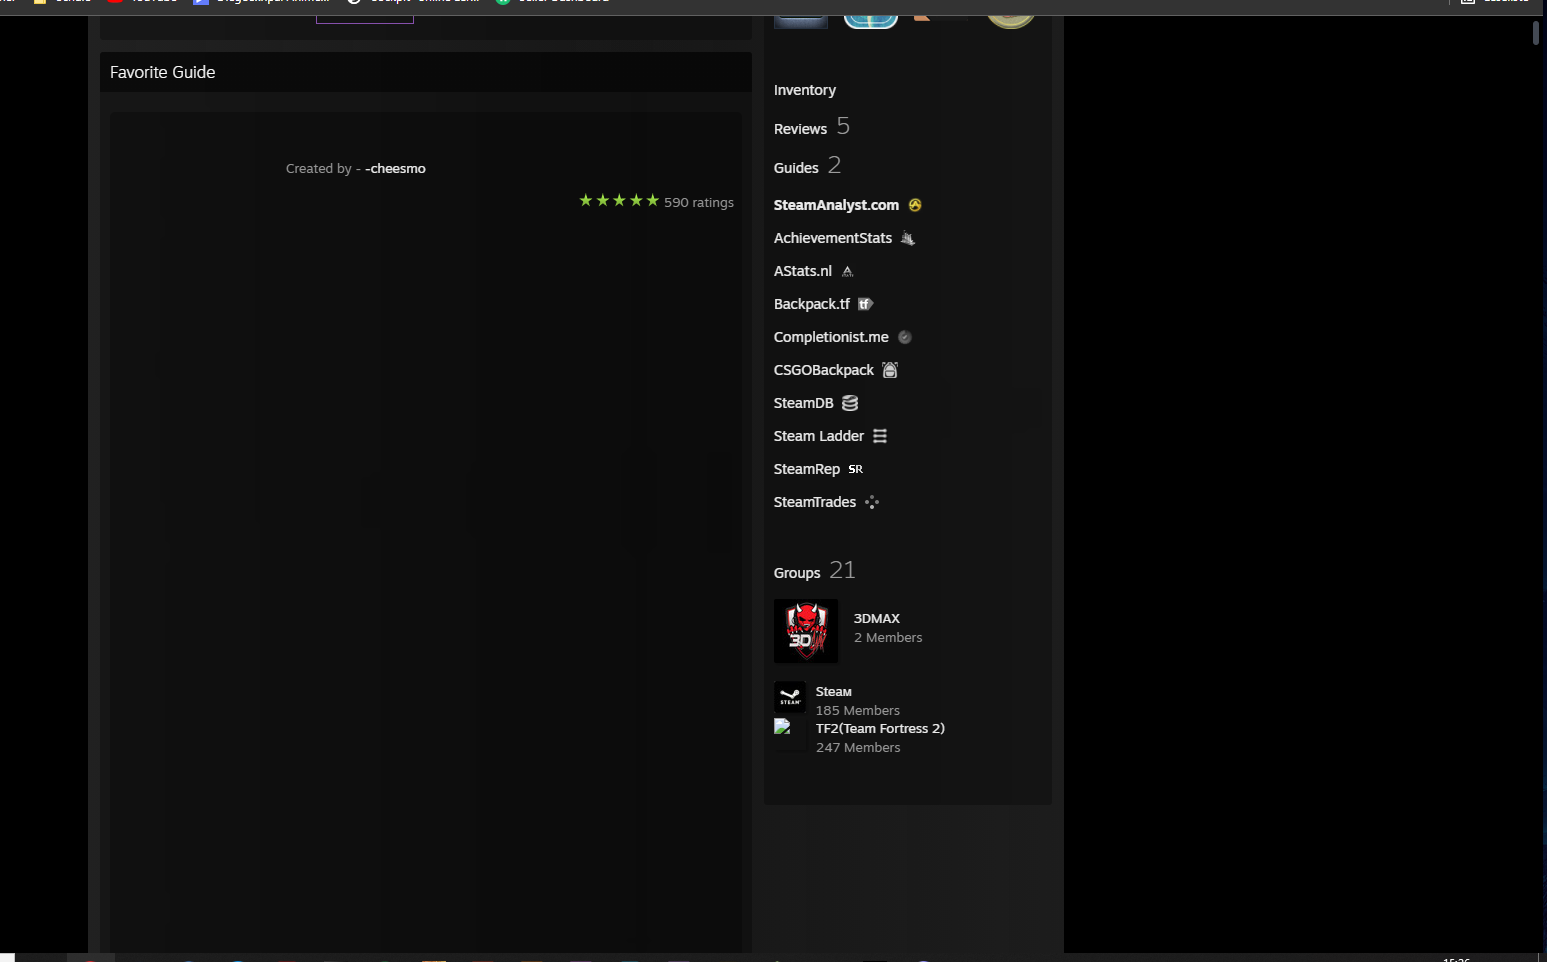Open the Steam Ladder text link

coord(819,436)
